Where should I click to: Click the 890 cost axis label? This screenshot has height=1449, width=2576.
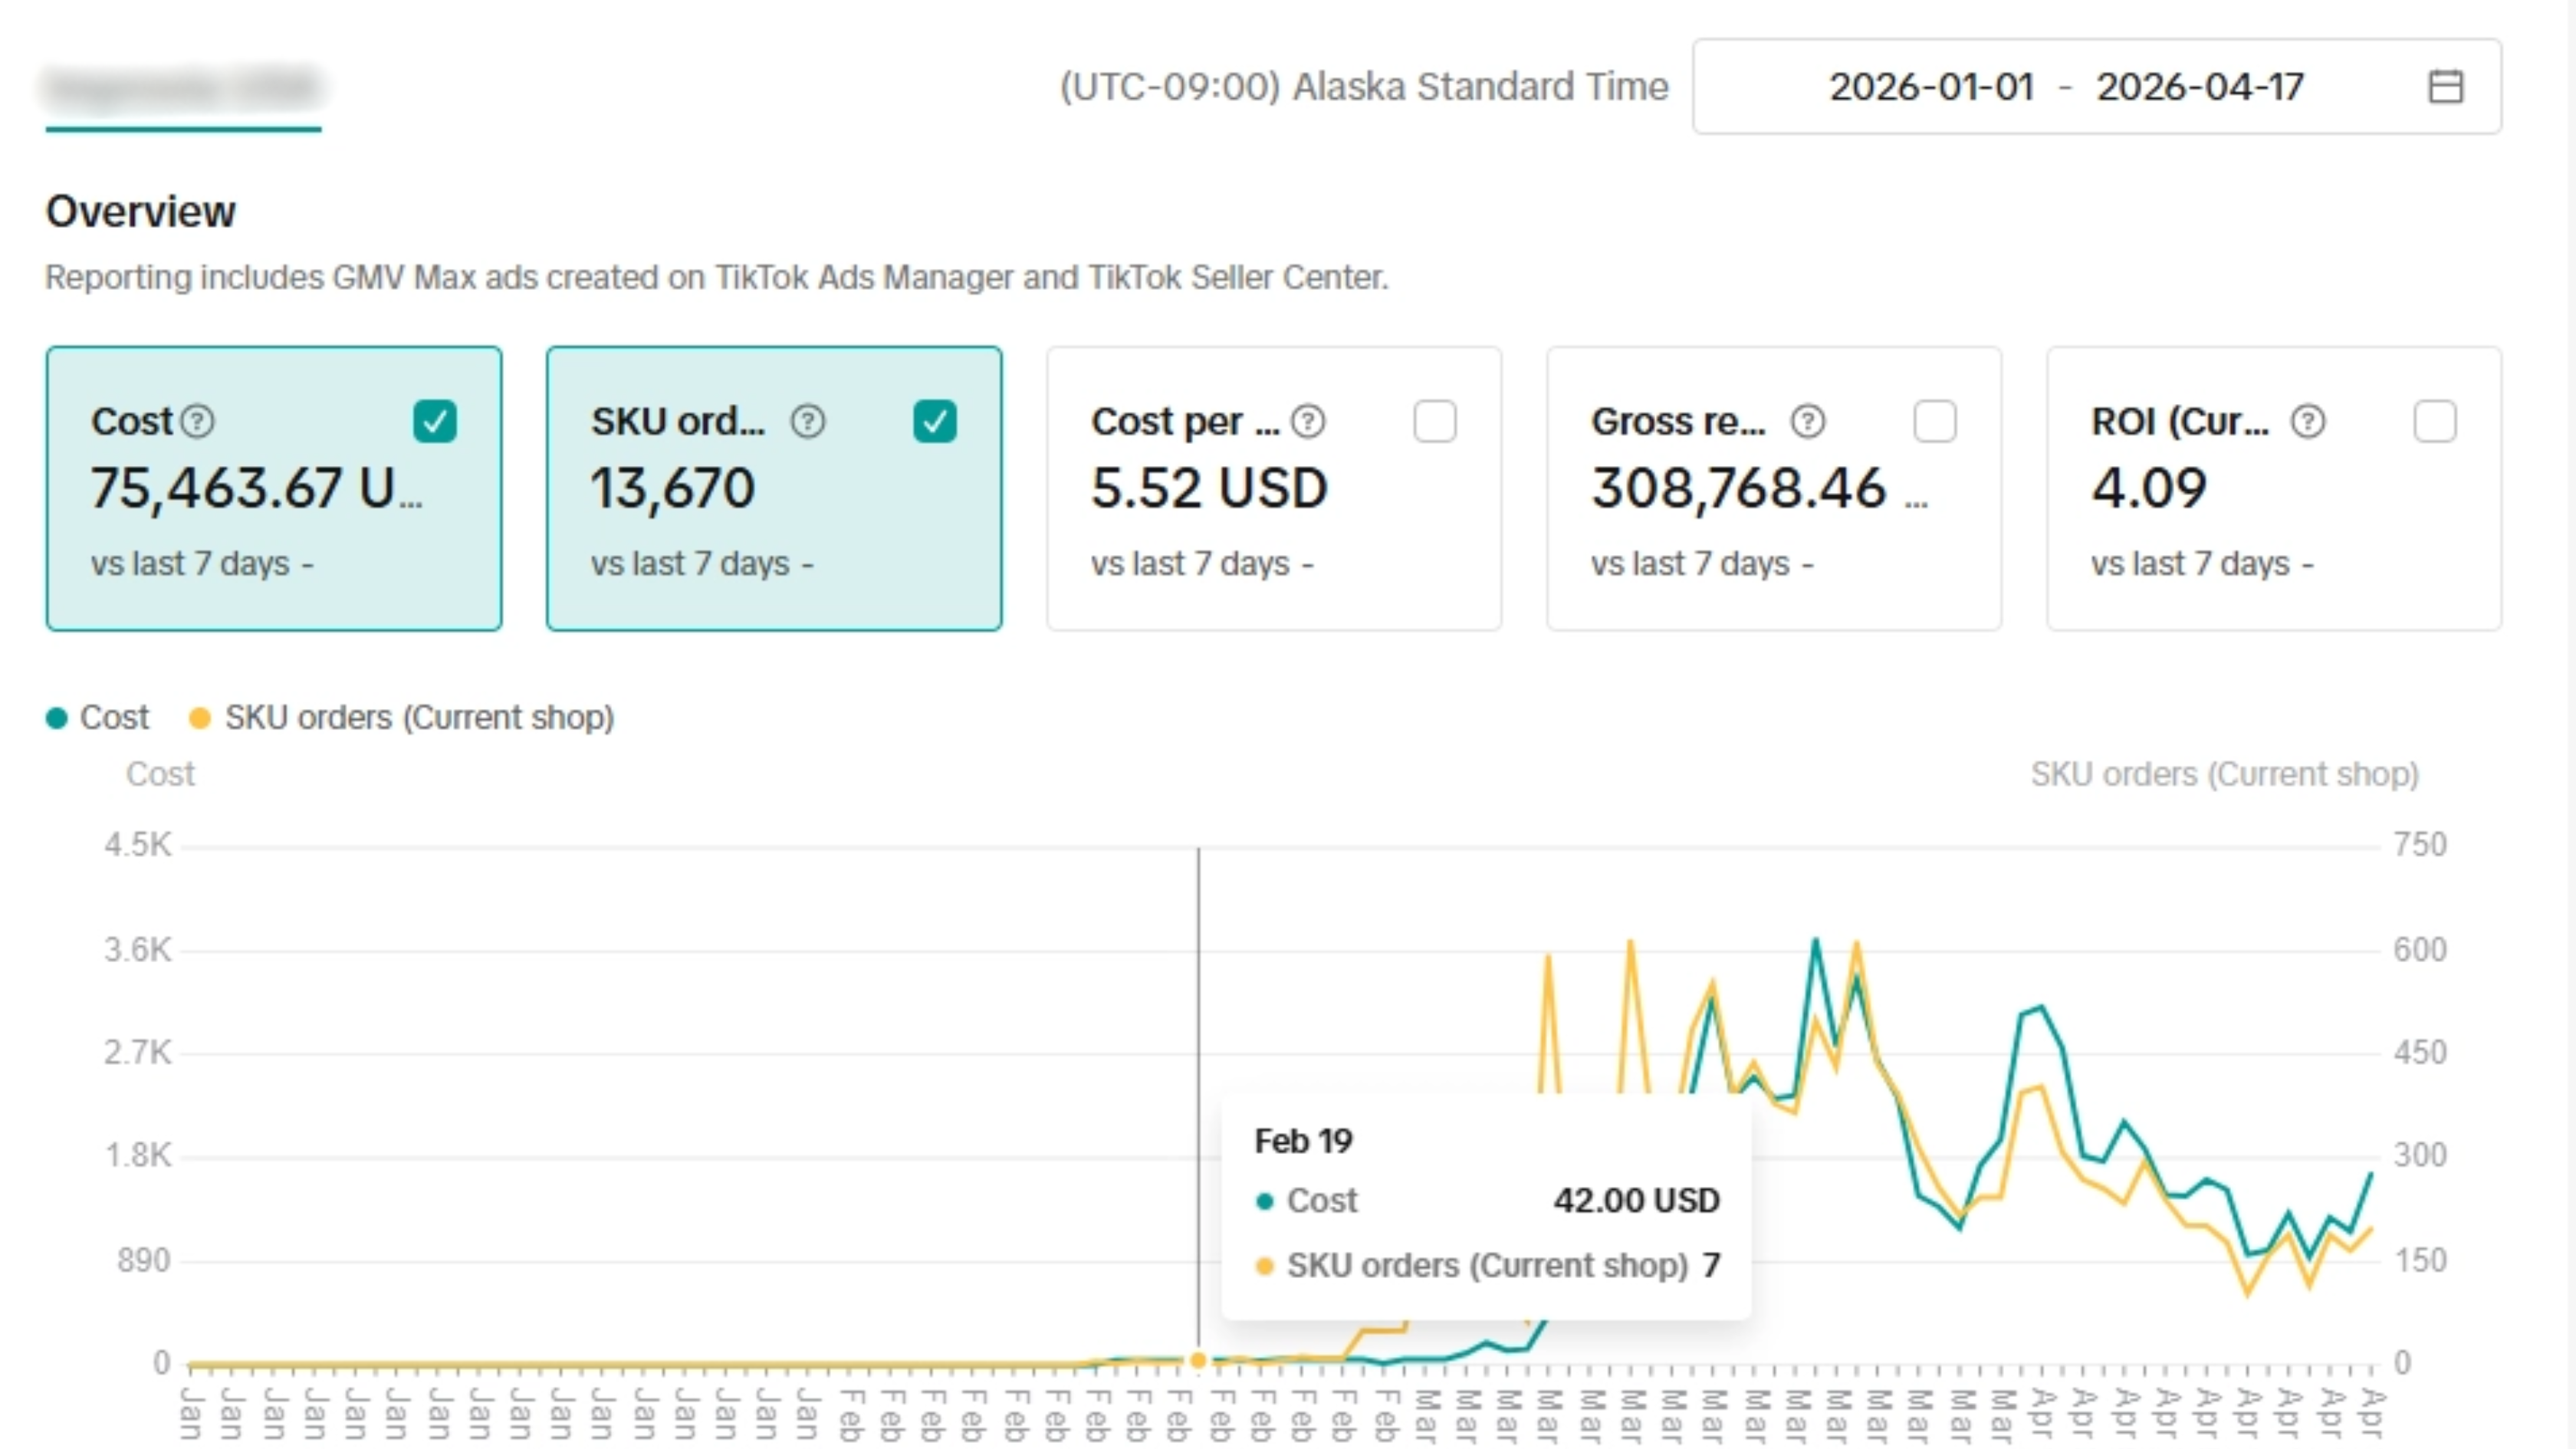[144, 1260]
